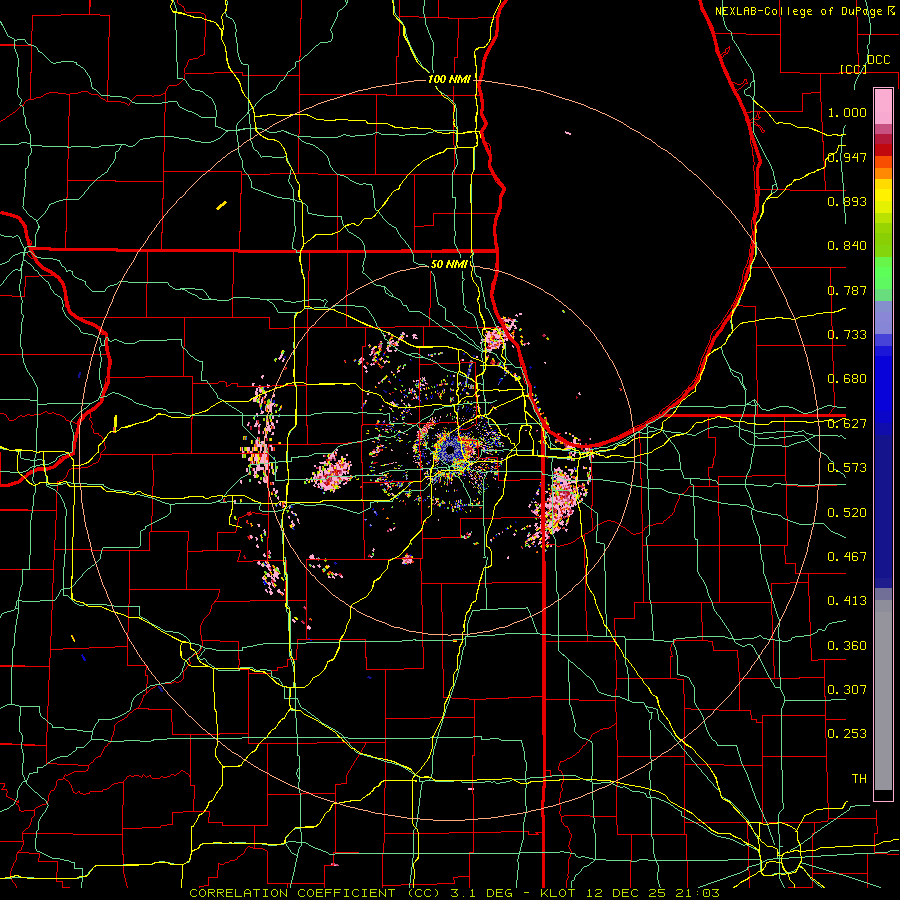Click the 0.787 scale value
This screenshot has height=900, width=900.
coord(847,290)
